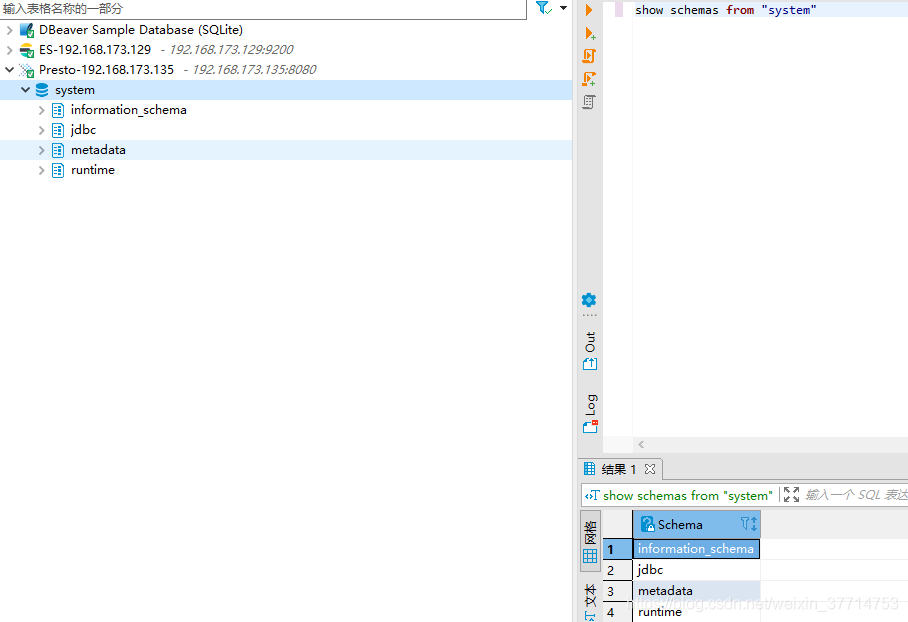Click the navigator filter funnel icon
Screen dimensions: 908x622
click(543, 8)
